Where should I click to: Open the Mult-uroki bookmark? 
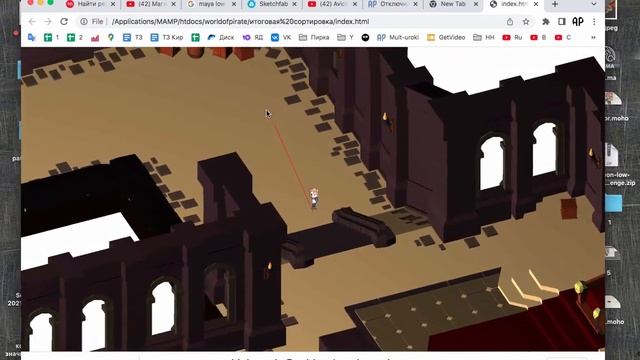point(398,38)
